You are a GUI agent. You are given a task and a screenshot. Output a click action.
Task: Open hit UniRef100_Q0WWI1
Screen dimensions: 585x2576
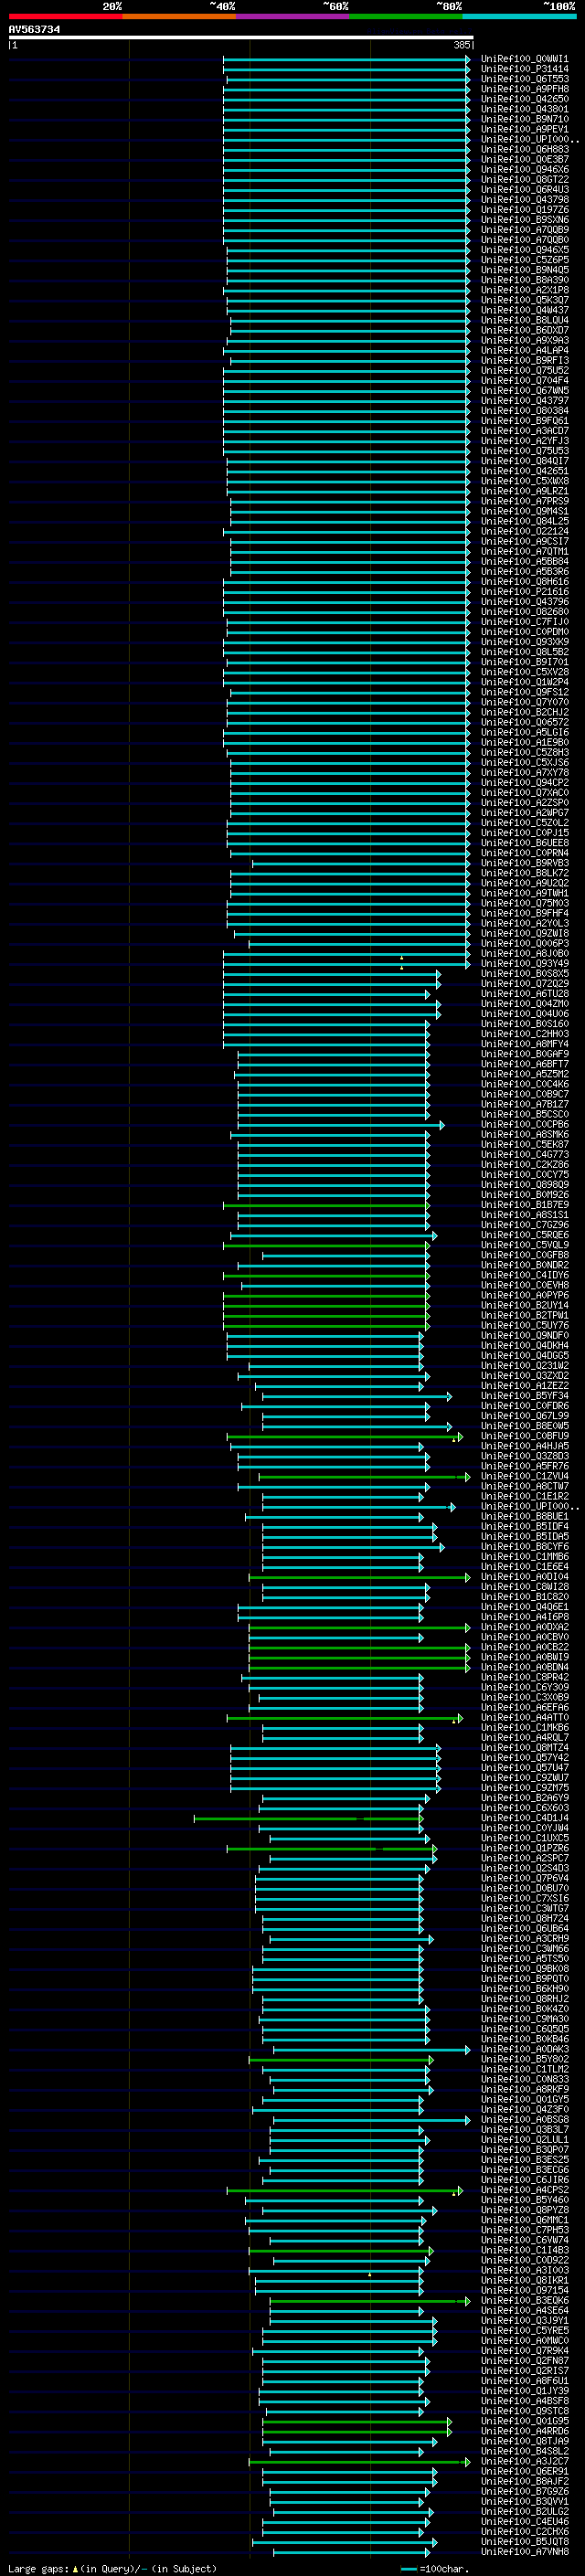(524, 59)
